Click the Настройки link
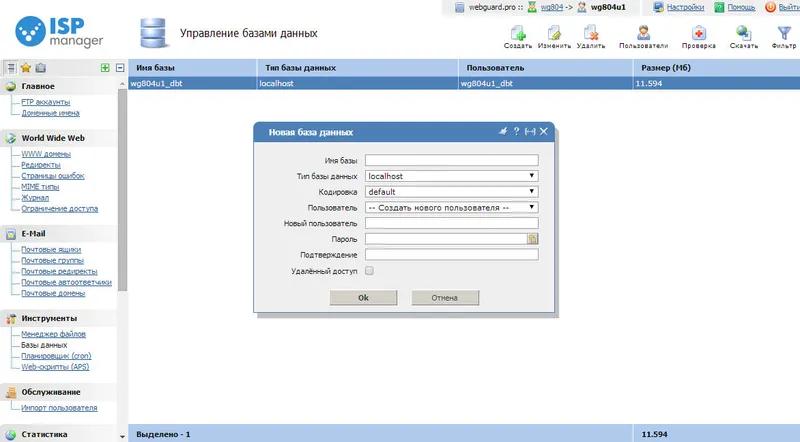The image size is (800, 442). 685,7
